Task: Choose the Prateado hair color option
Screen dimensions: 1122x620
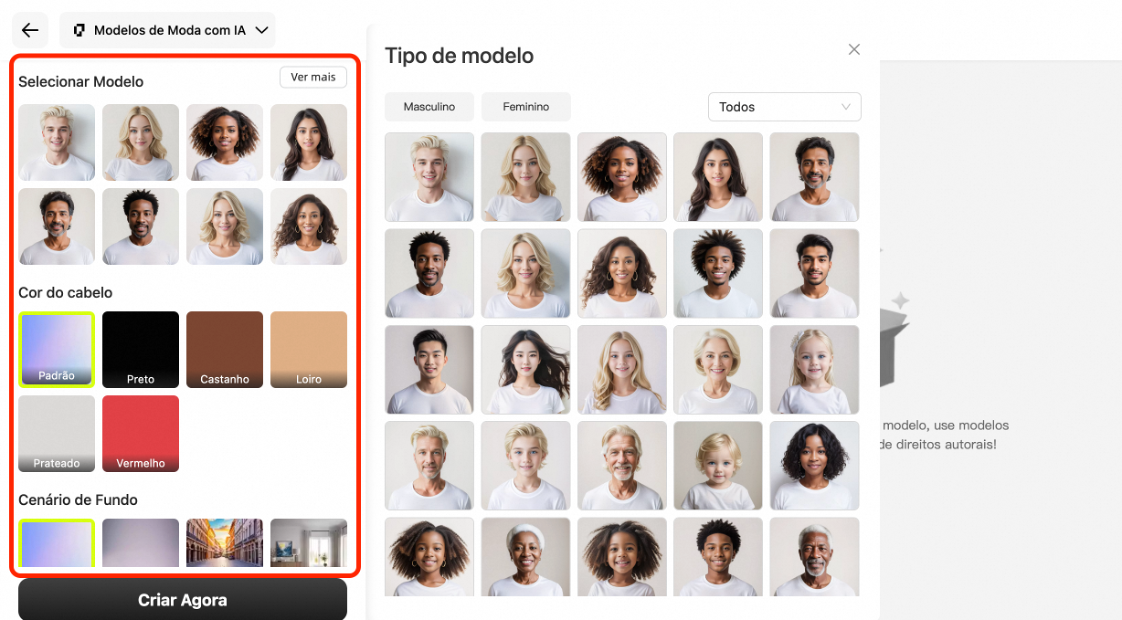Action: click(x=57, y=433)
